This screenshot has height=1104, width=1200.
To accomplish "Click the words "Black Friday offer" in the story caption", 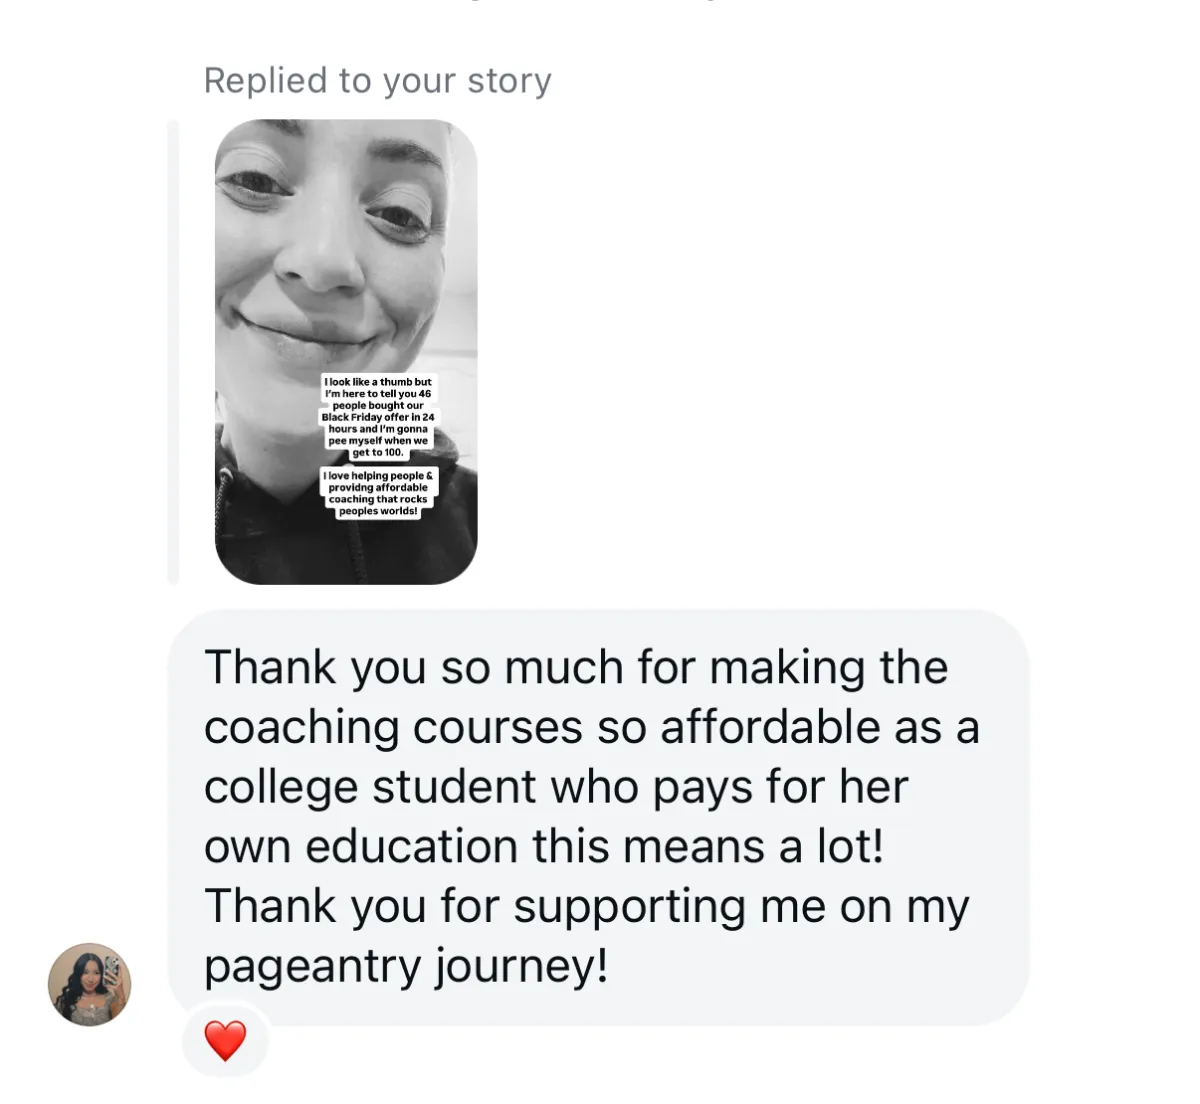I will 366,417.
